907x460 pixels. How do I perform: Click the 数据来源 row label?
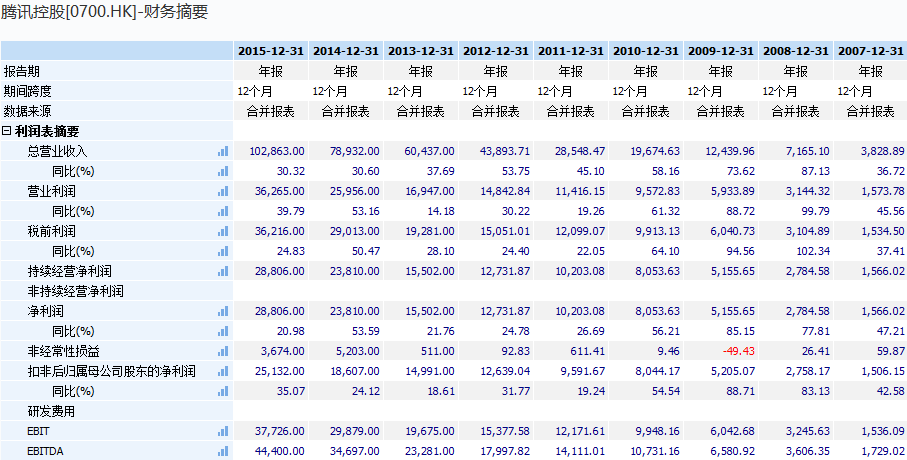pos(28,111)
